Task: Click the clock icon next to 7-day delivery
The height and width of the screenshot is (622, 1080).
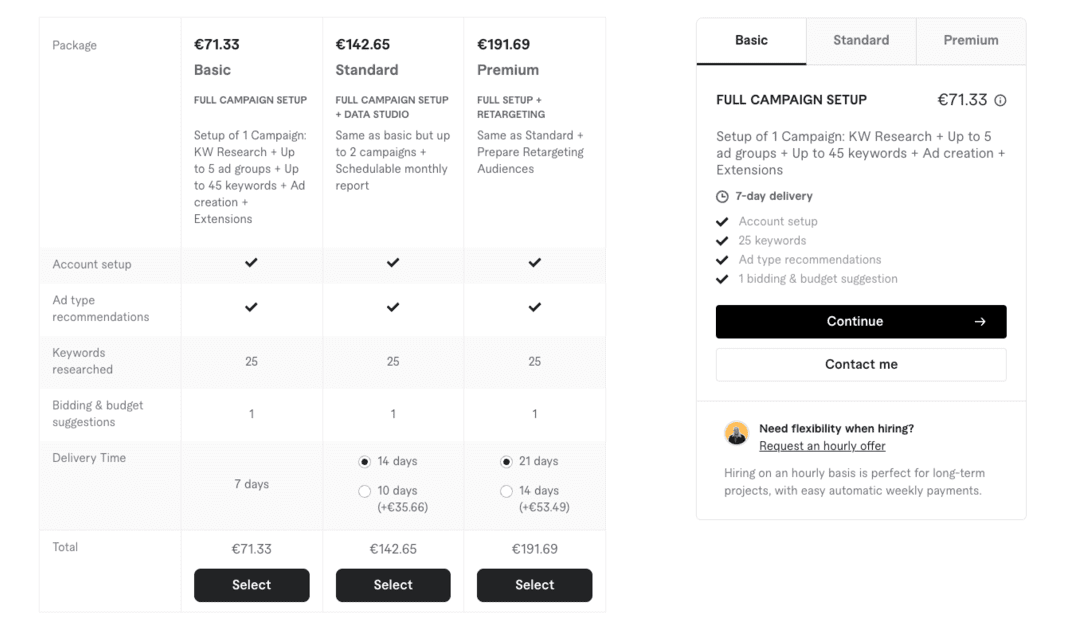Action: click(723, 197)
